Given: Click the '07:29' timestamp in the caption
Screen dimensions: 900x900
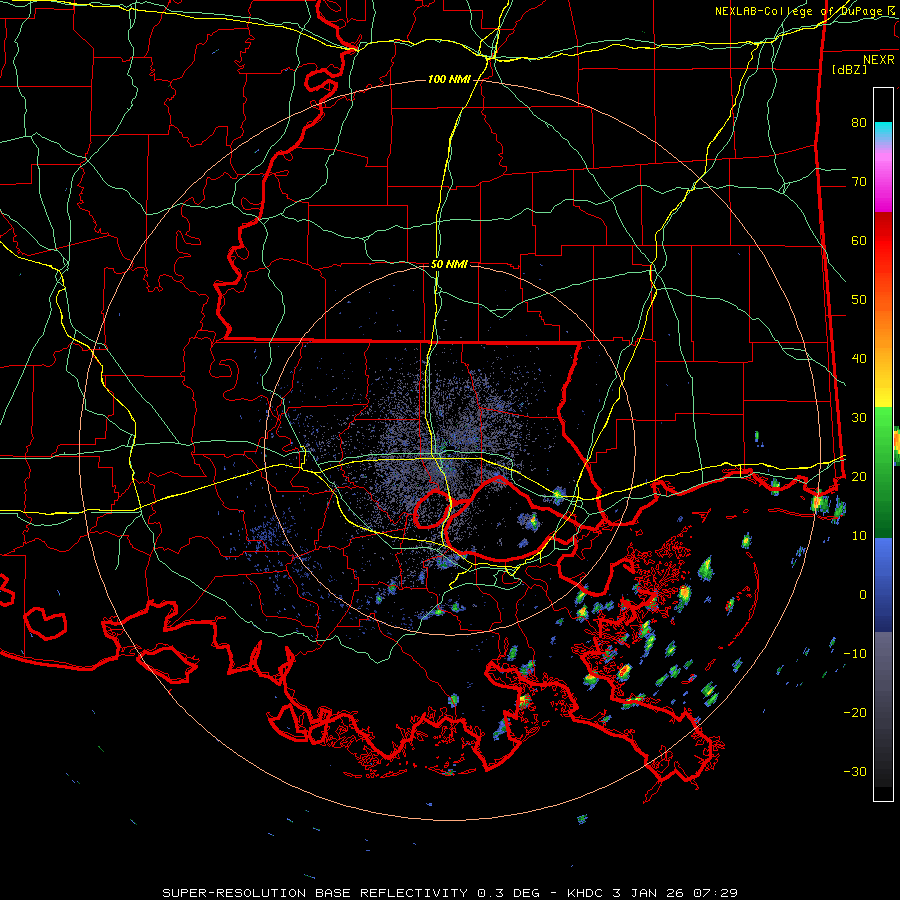Looking at the screenshot, I should [715, 893].
